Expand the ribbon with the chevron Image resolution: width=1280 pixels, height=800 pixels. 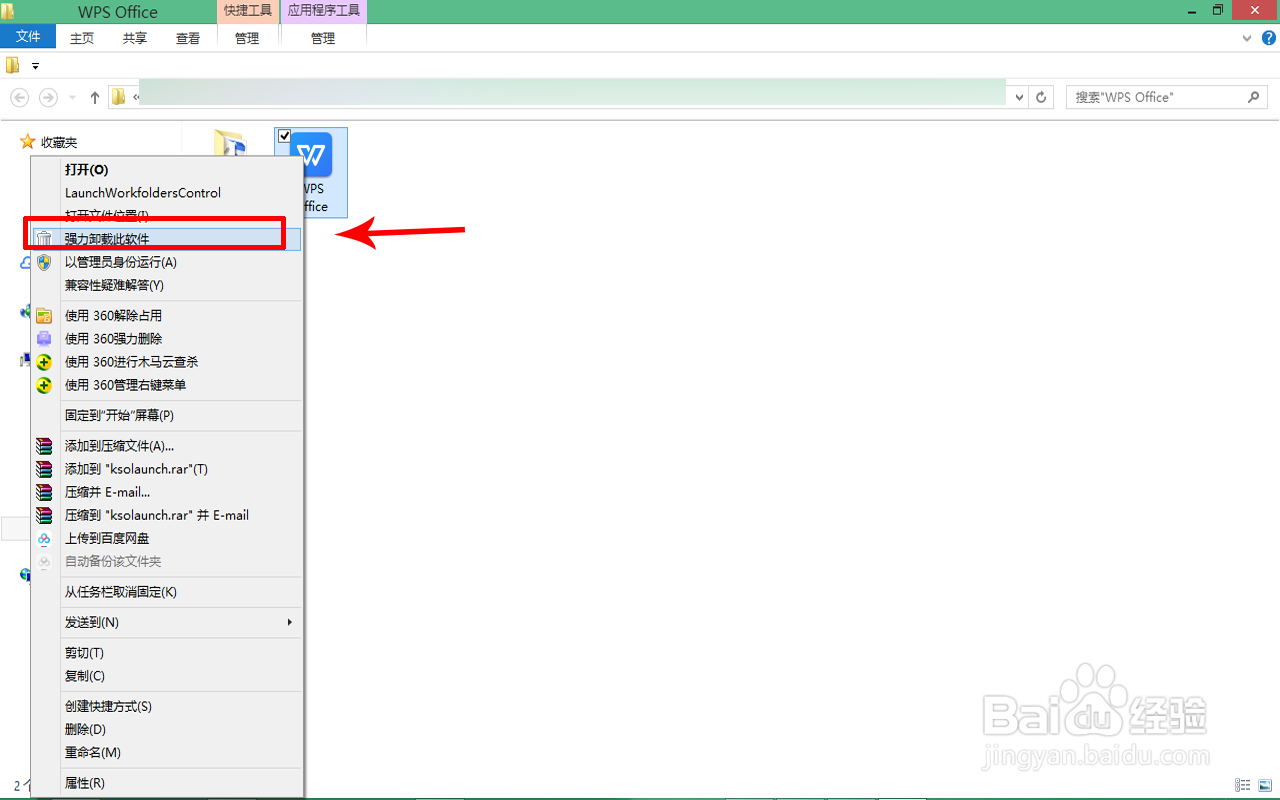coord(1247,38)
